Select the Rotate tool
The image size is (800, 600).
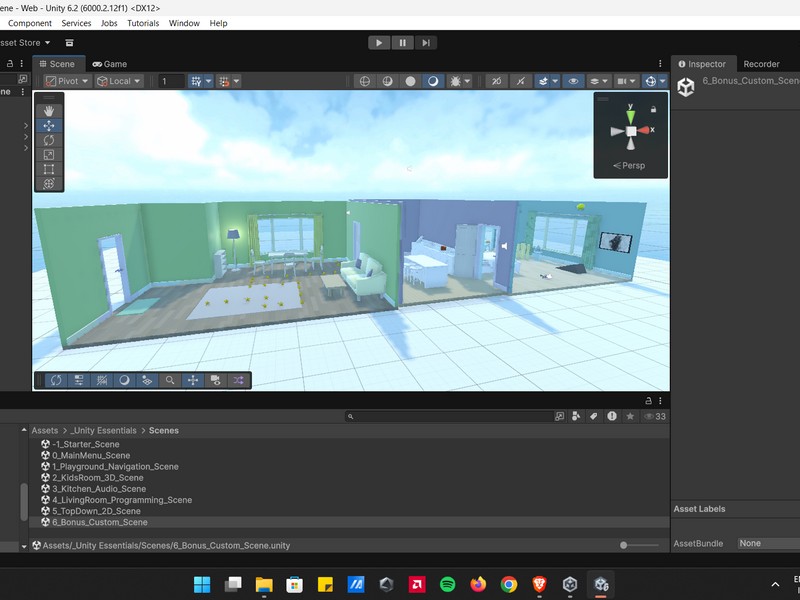[x=49, y=140]
